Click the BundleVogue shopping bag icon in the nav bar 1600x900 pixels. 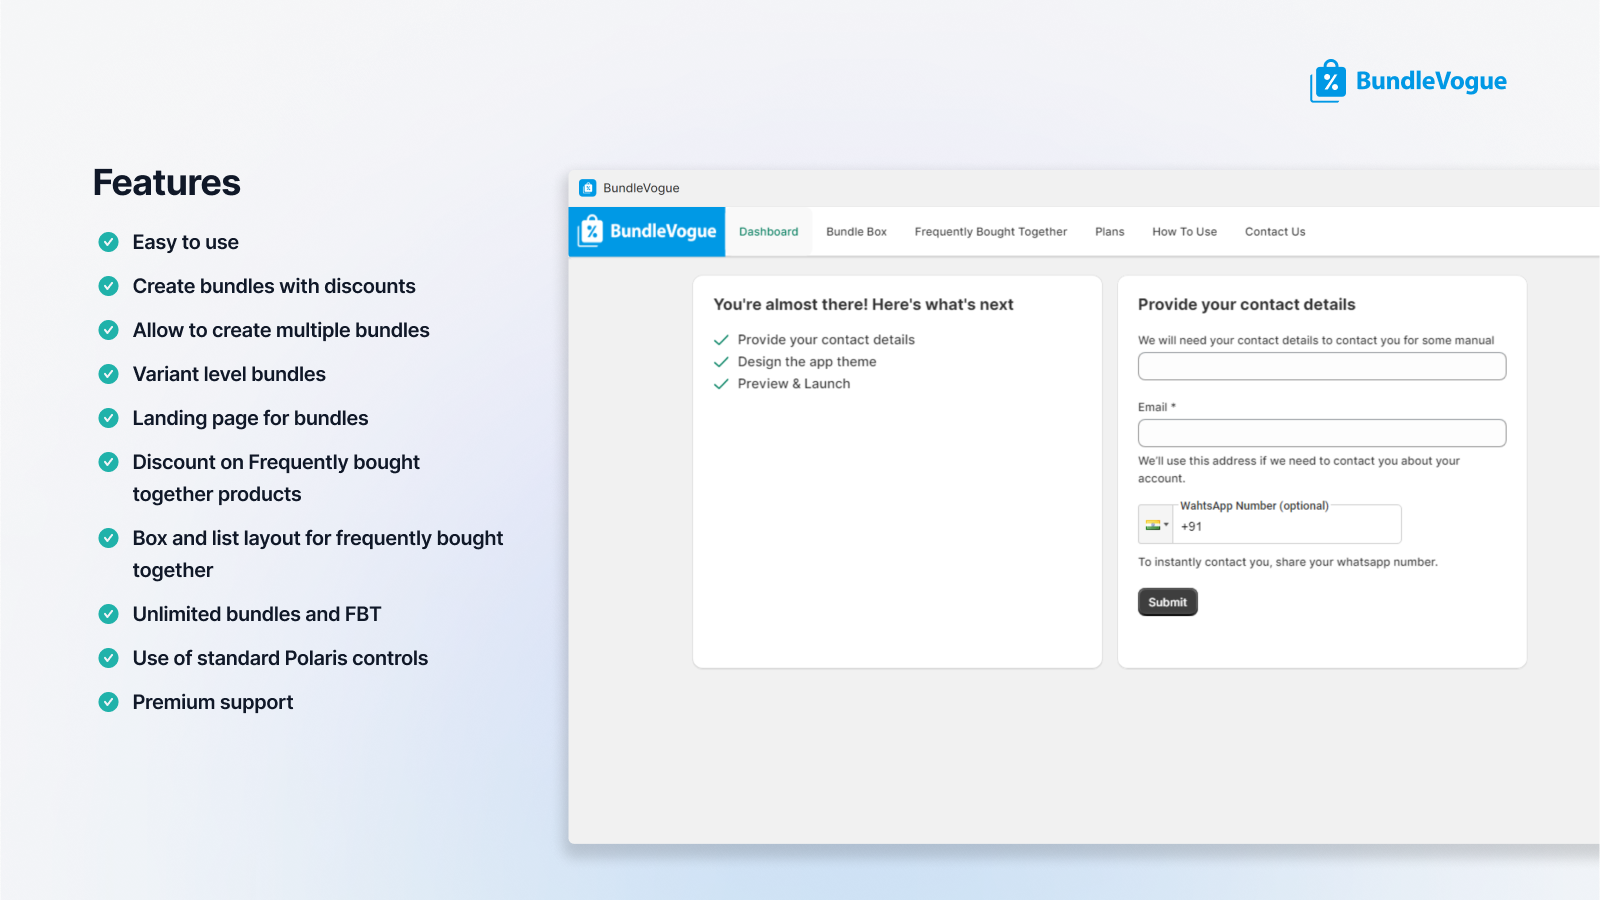(591, 231)
